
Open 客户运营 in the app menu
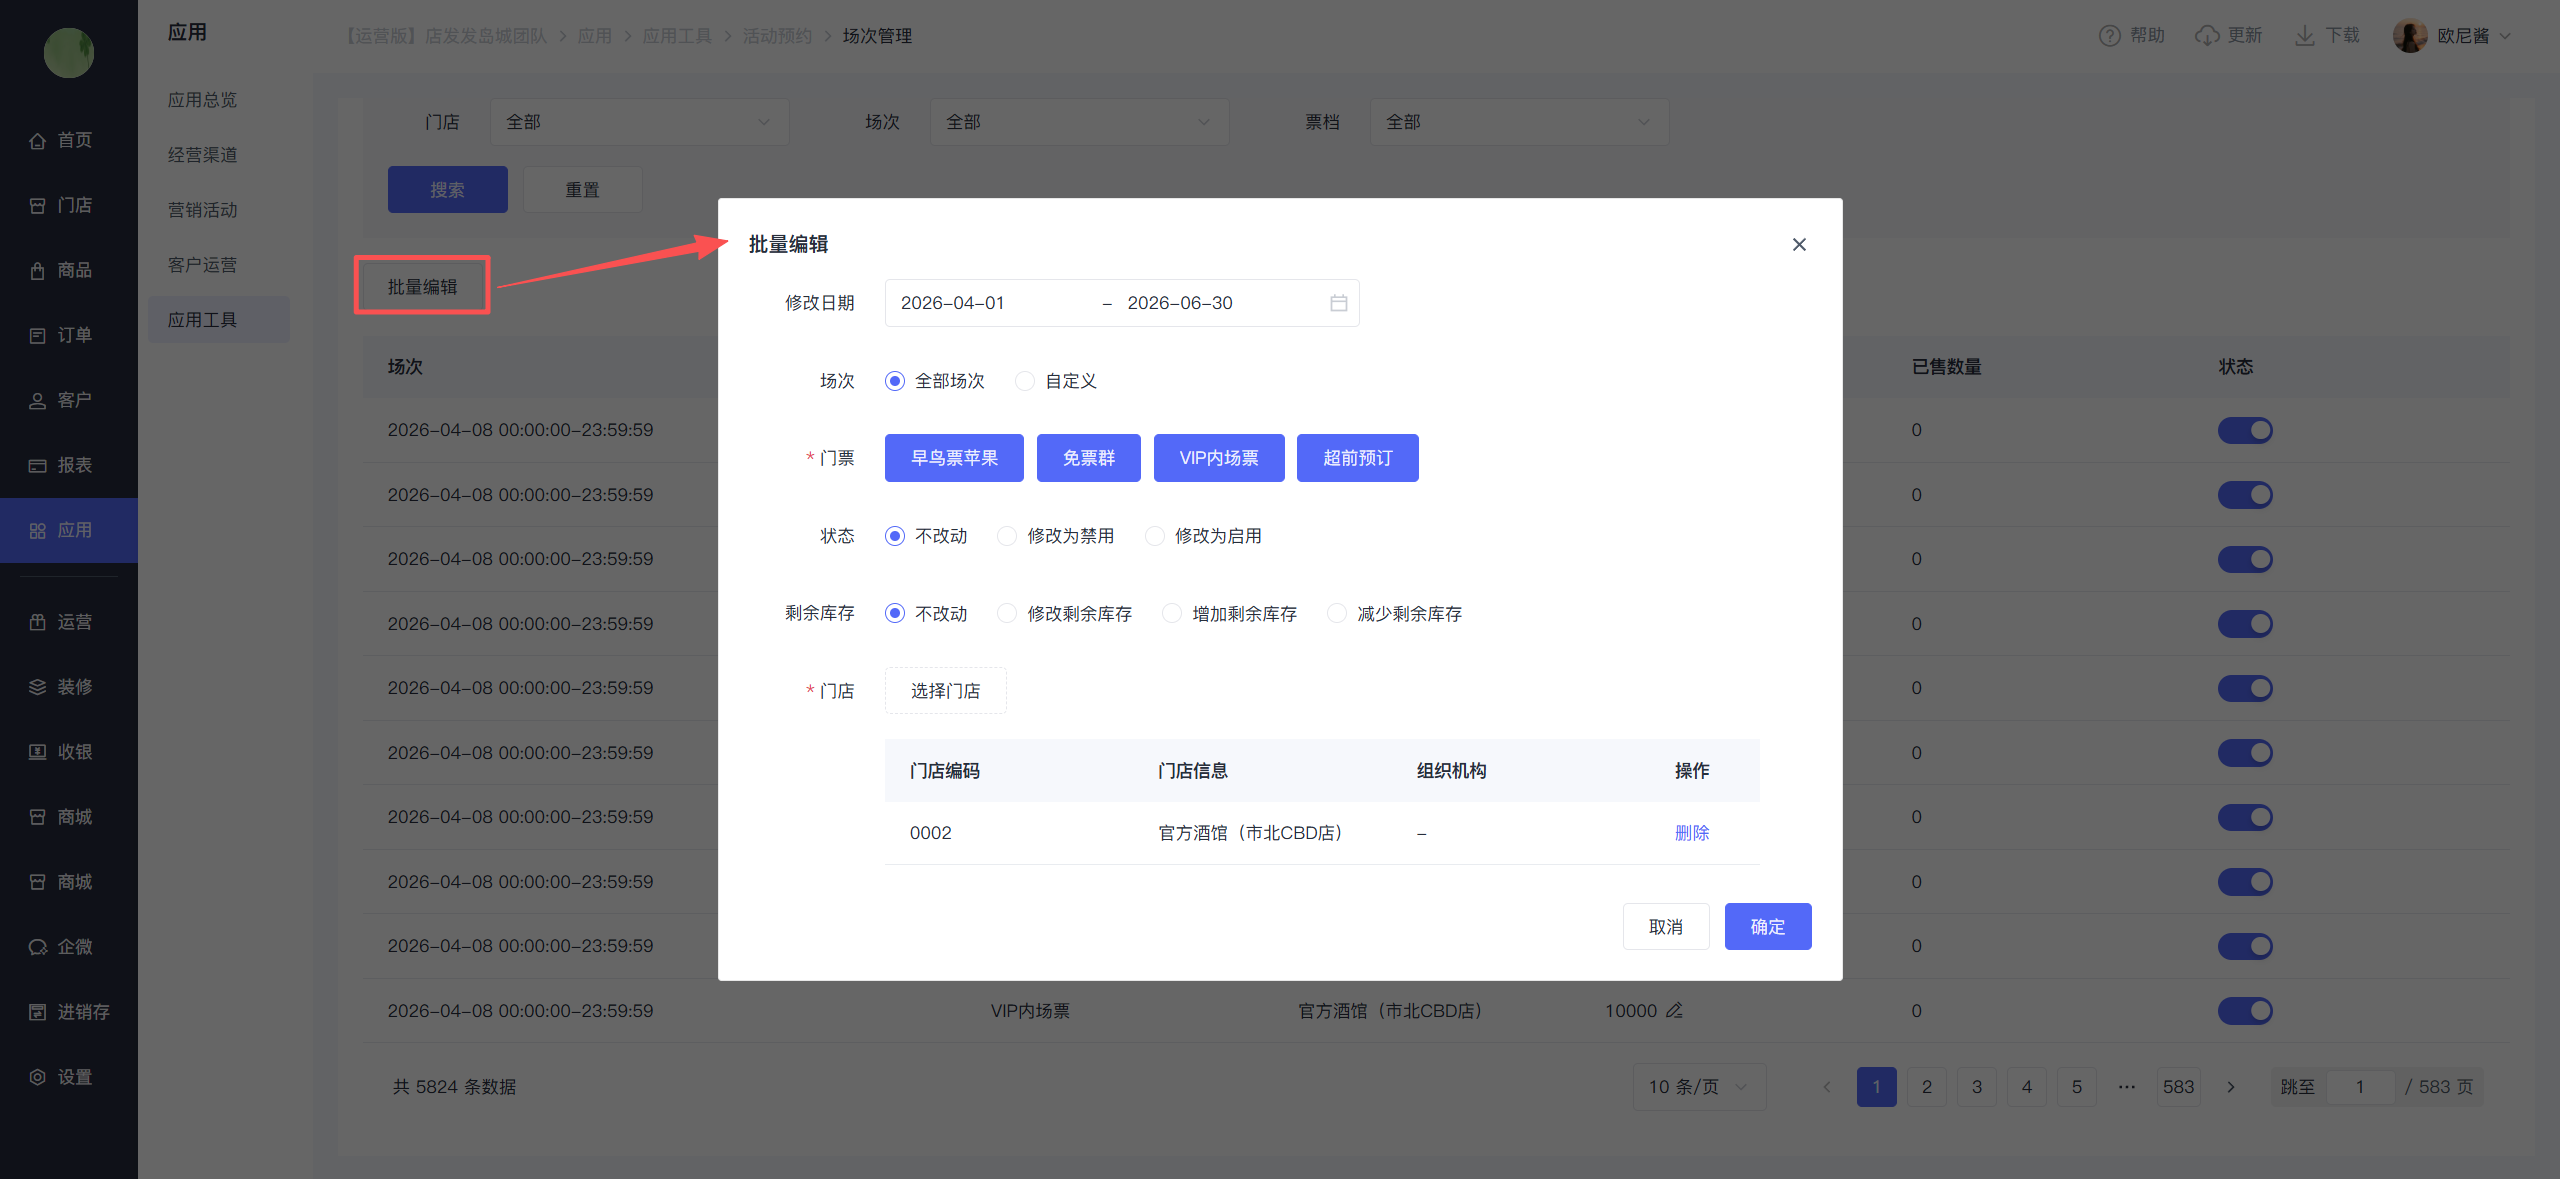click(202, 265)
